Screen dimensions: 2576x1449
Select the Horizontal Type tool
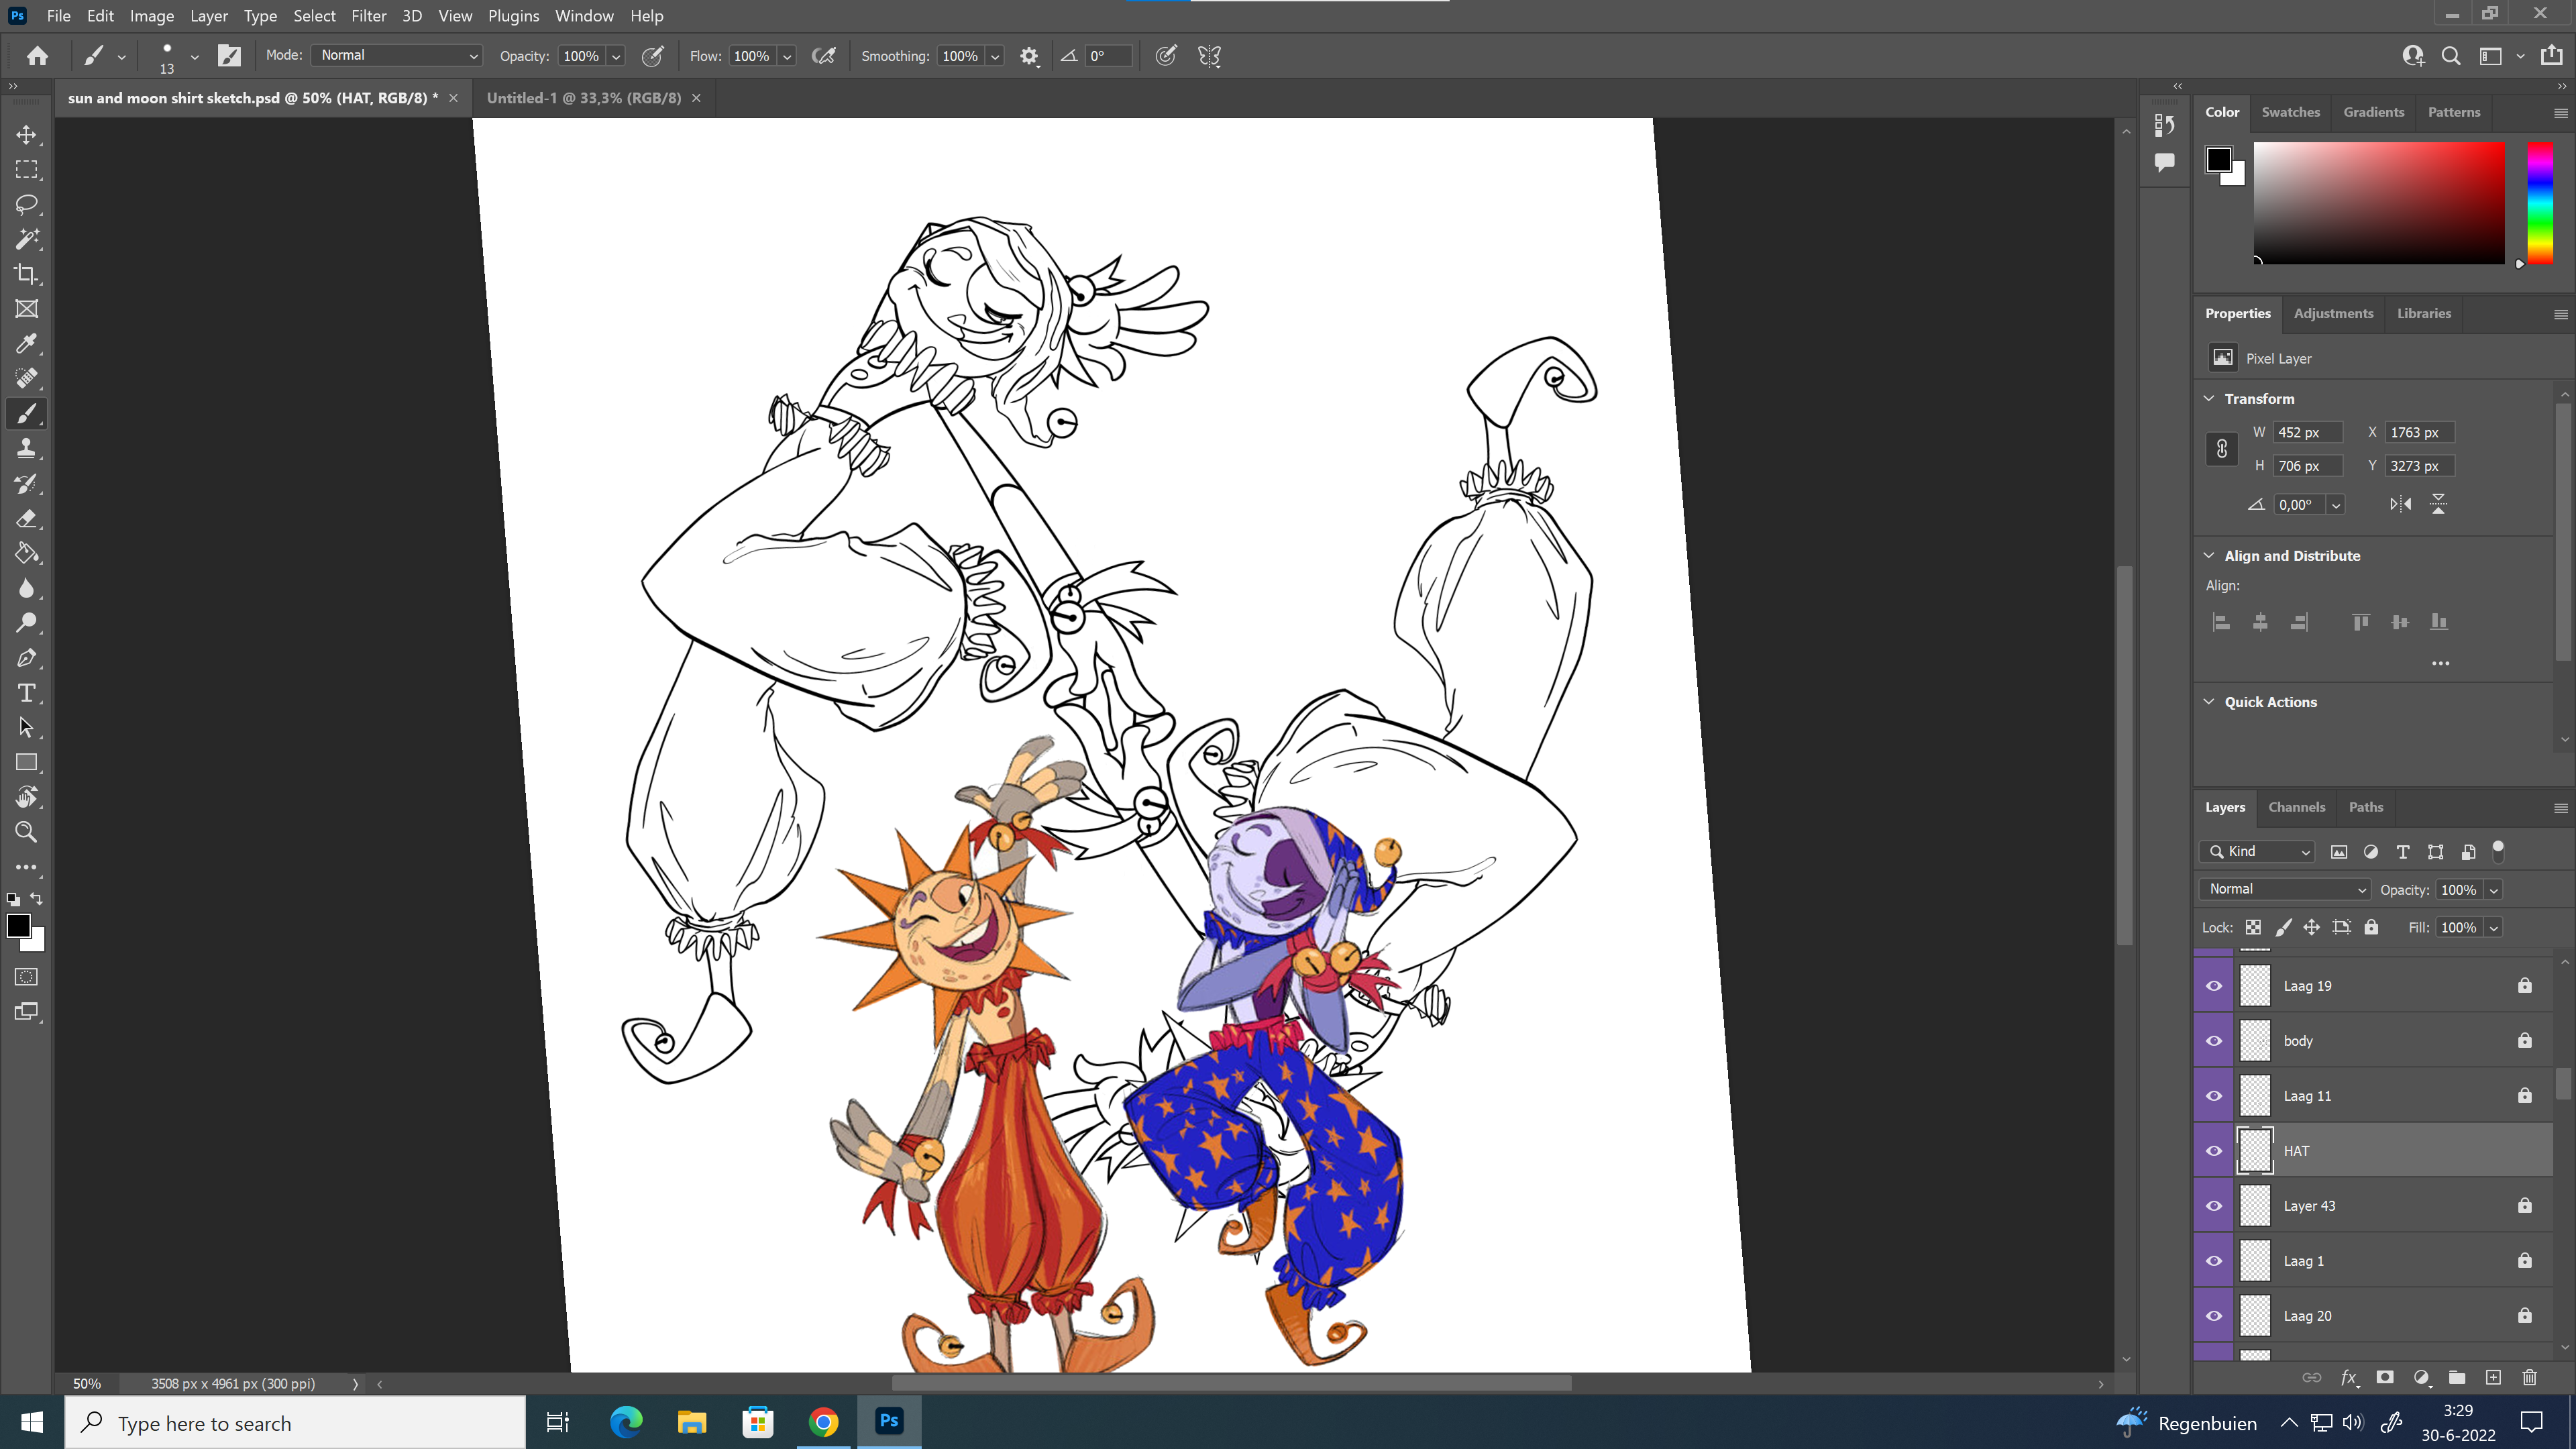coord(27,693)
